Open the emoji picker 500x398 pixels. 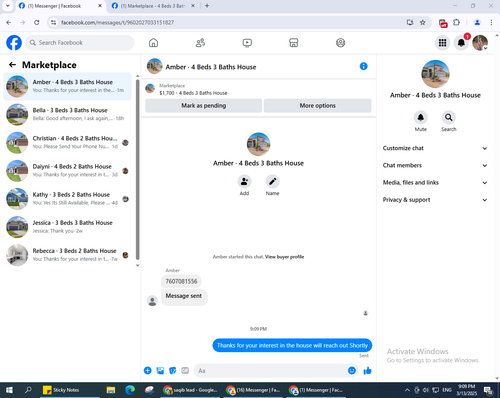click(352, 370)
